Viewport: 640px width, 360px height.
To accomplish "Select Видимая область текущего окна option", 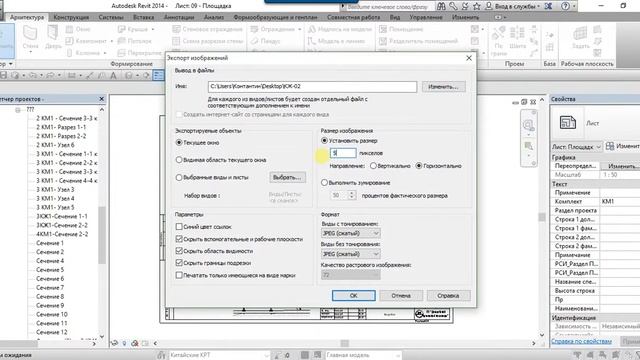I will click(x=179, y=160).
